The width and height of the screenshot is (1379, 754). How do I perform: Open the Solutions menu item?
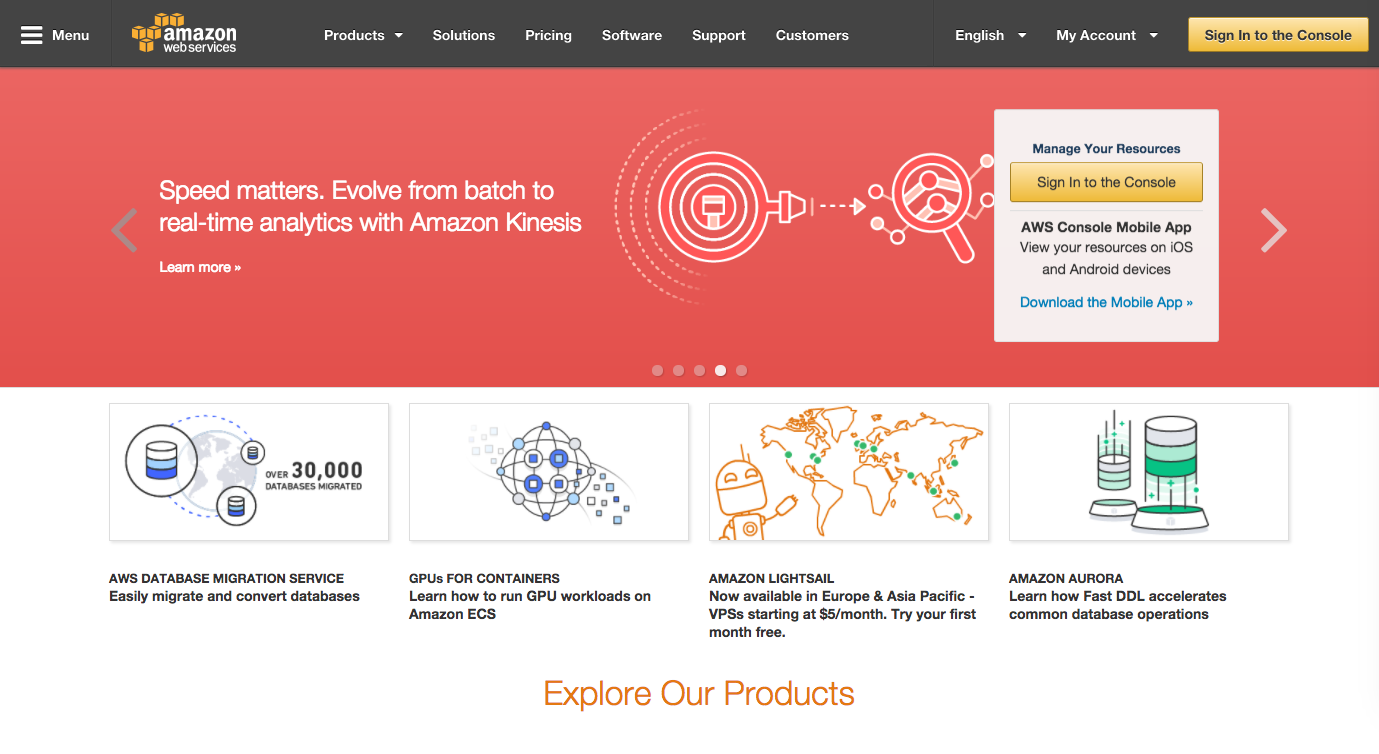(464, 35)
